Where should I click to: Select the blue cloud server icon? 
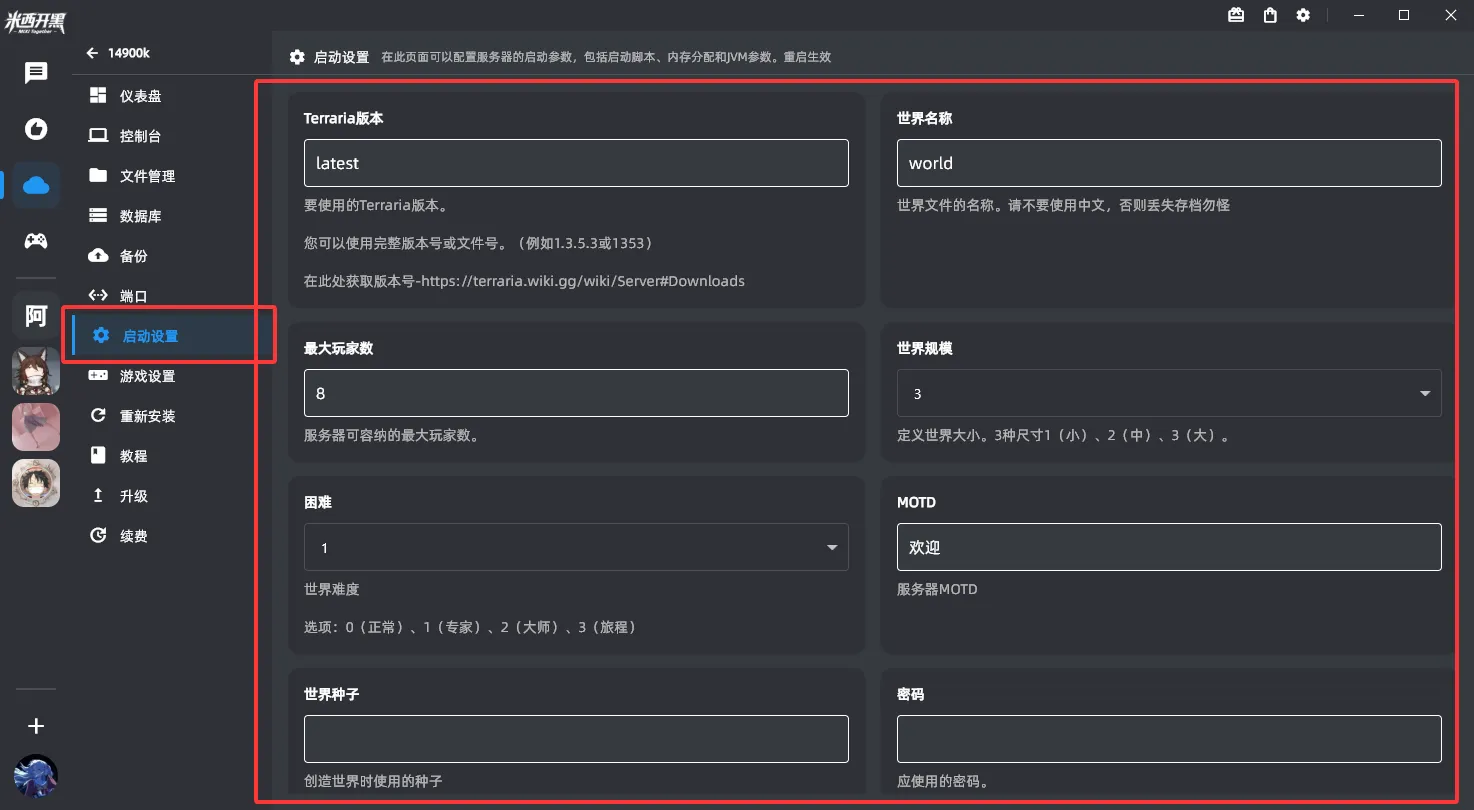point(36,185)
